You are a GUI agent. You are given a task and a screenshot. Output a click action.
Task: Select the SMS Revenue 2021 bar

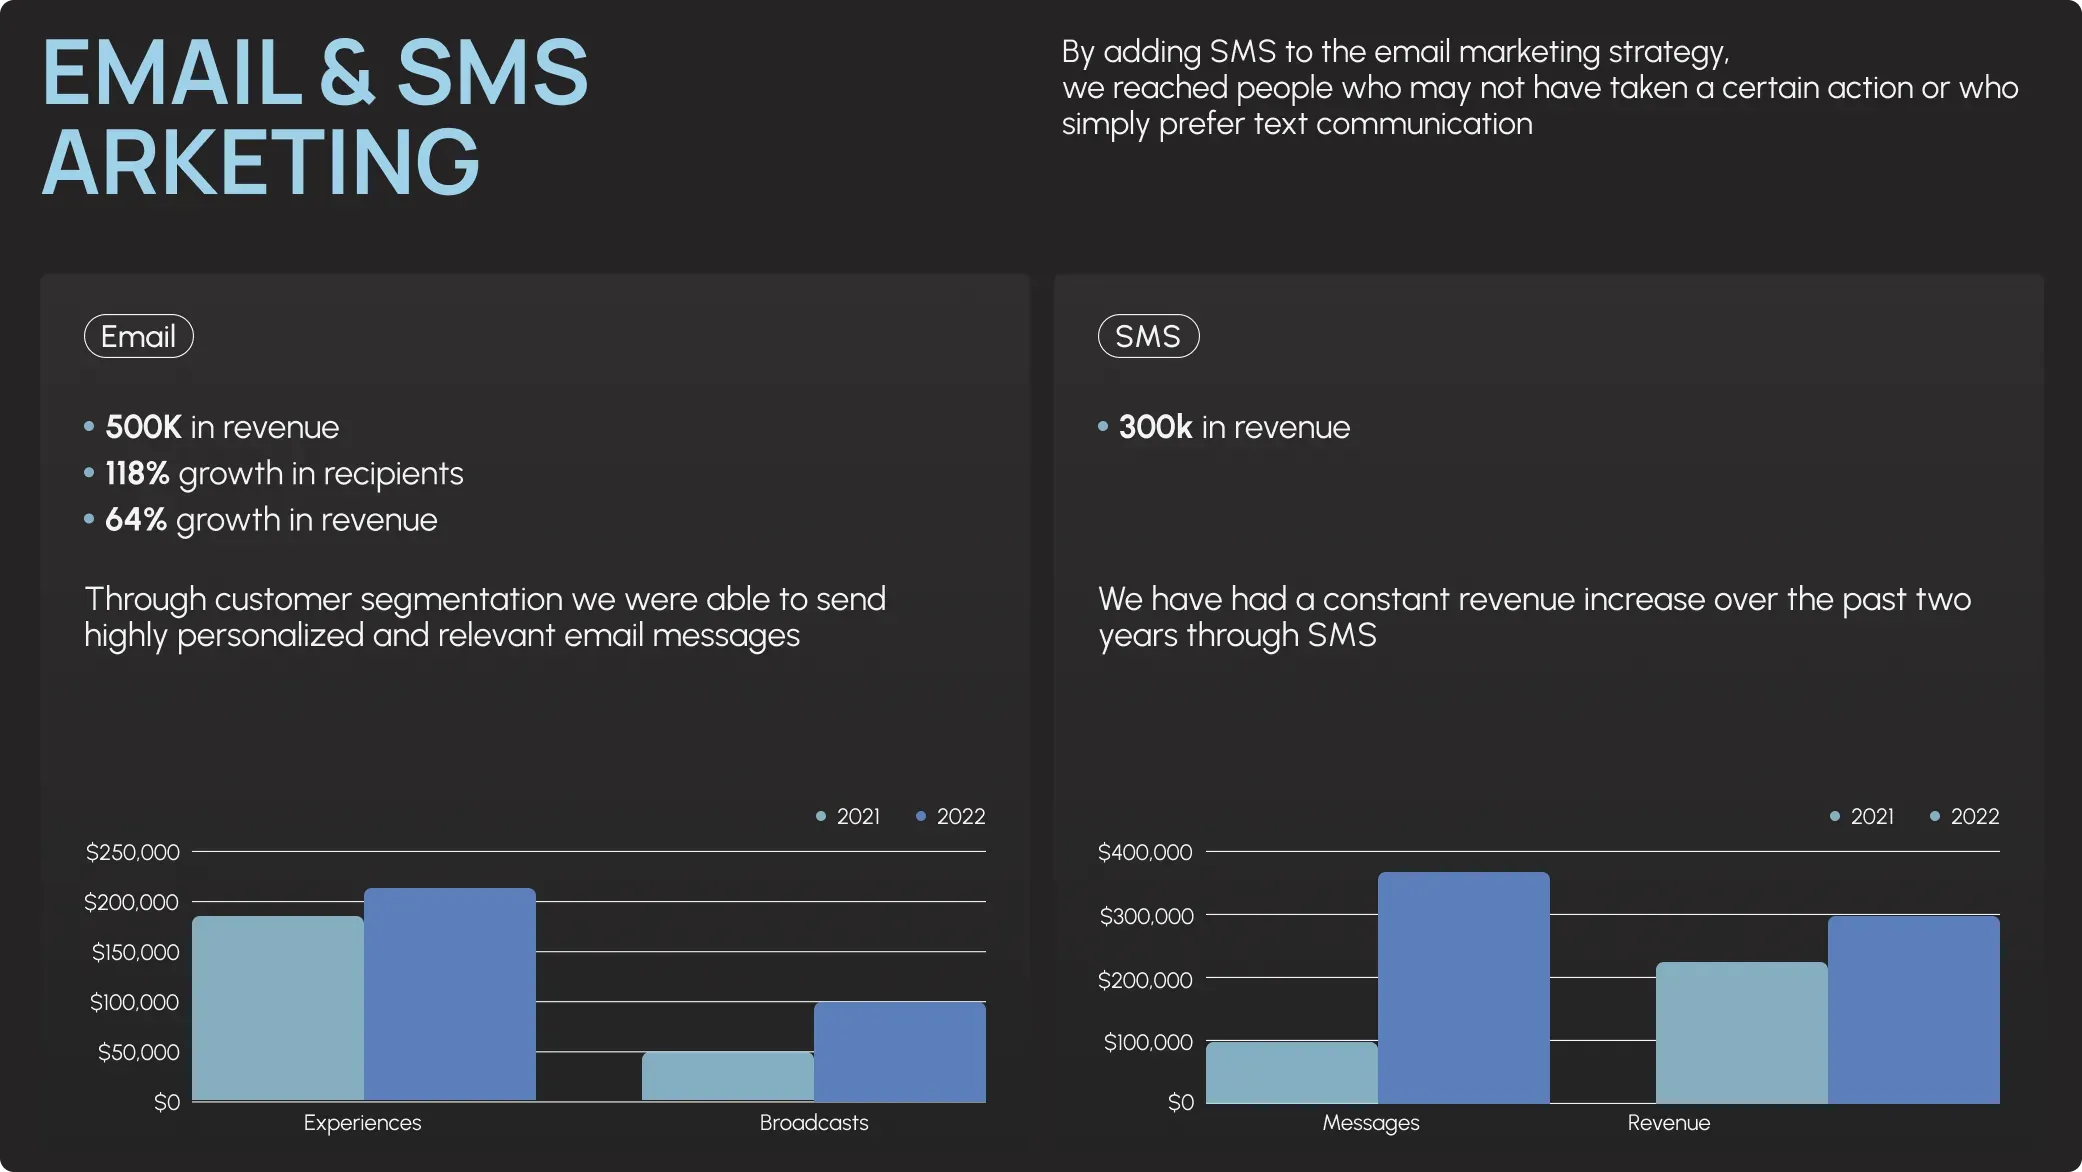[1742, 1032]
